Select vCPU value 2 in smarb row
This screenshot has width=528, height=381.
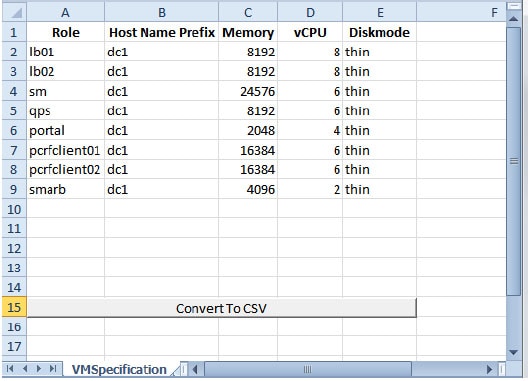310,189
